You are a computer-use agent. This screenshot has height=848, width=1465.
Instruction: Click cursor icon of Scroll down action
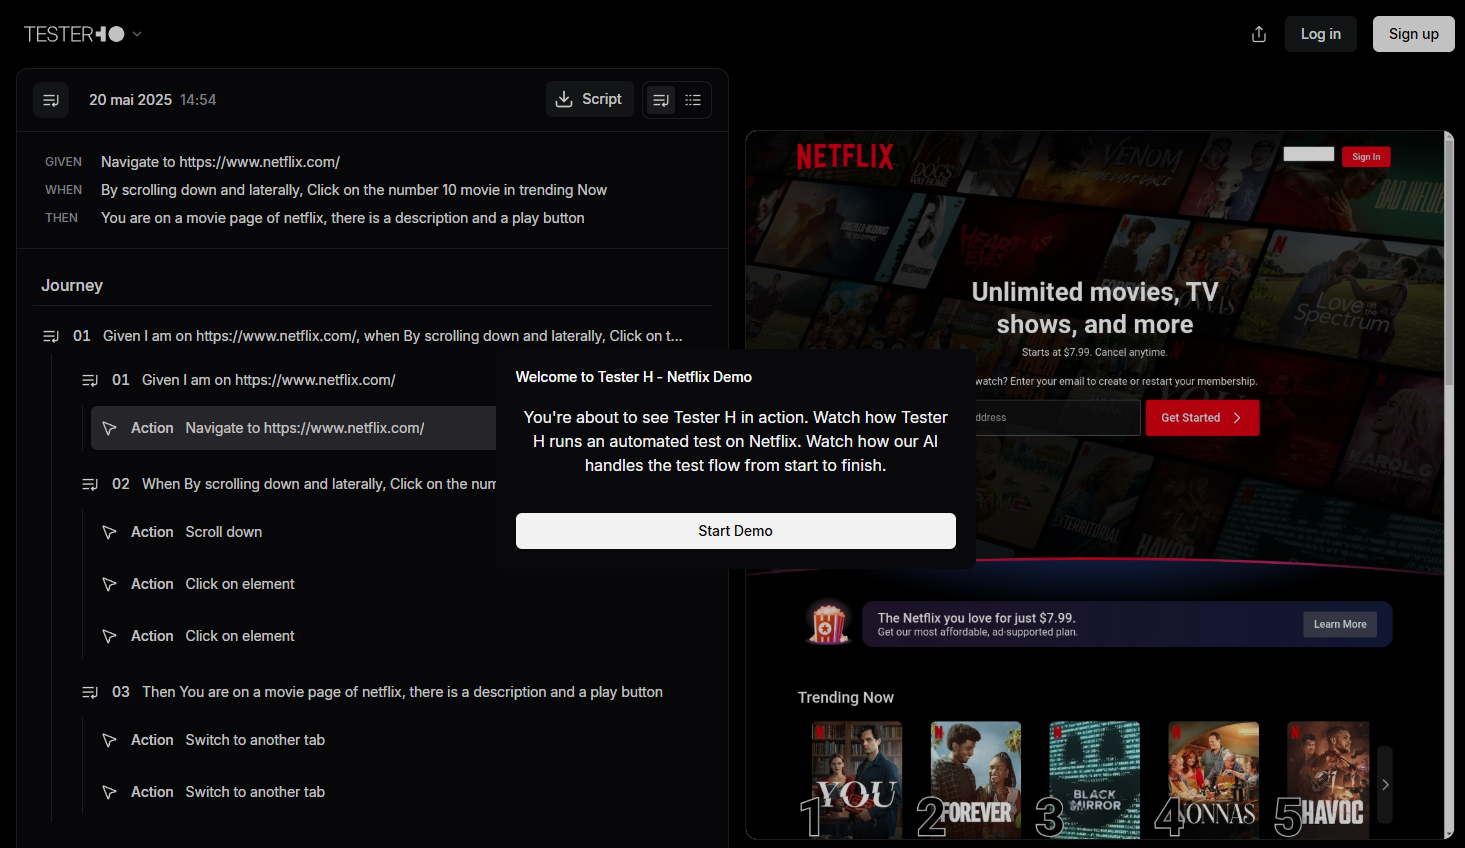[109, 532]
